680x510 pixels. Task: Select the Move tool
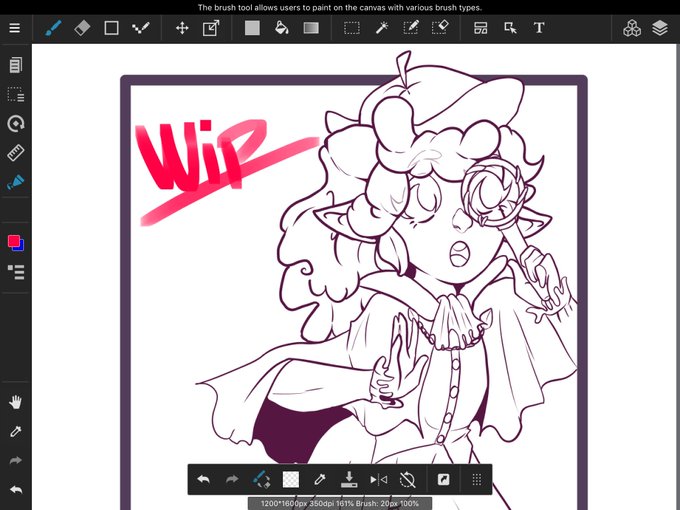[182, 28]
